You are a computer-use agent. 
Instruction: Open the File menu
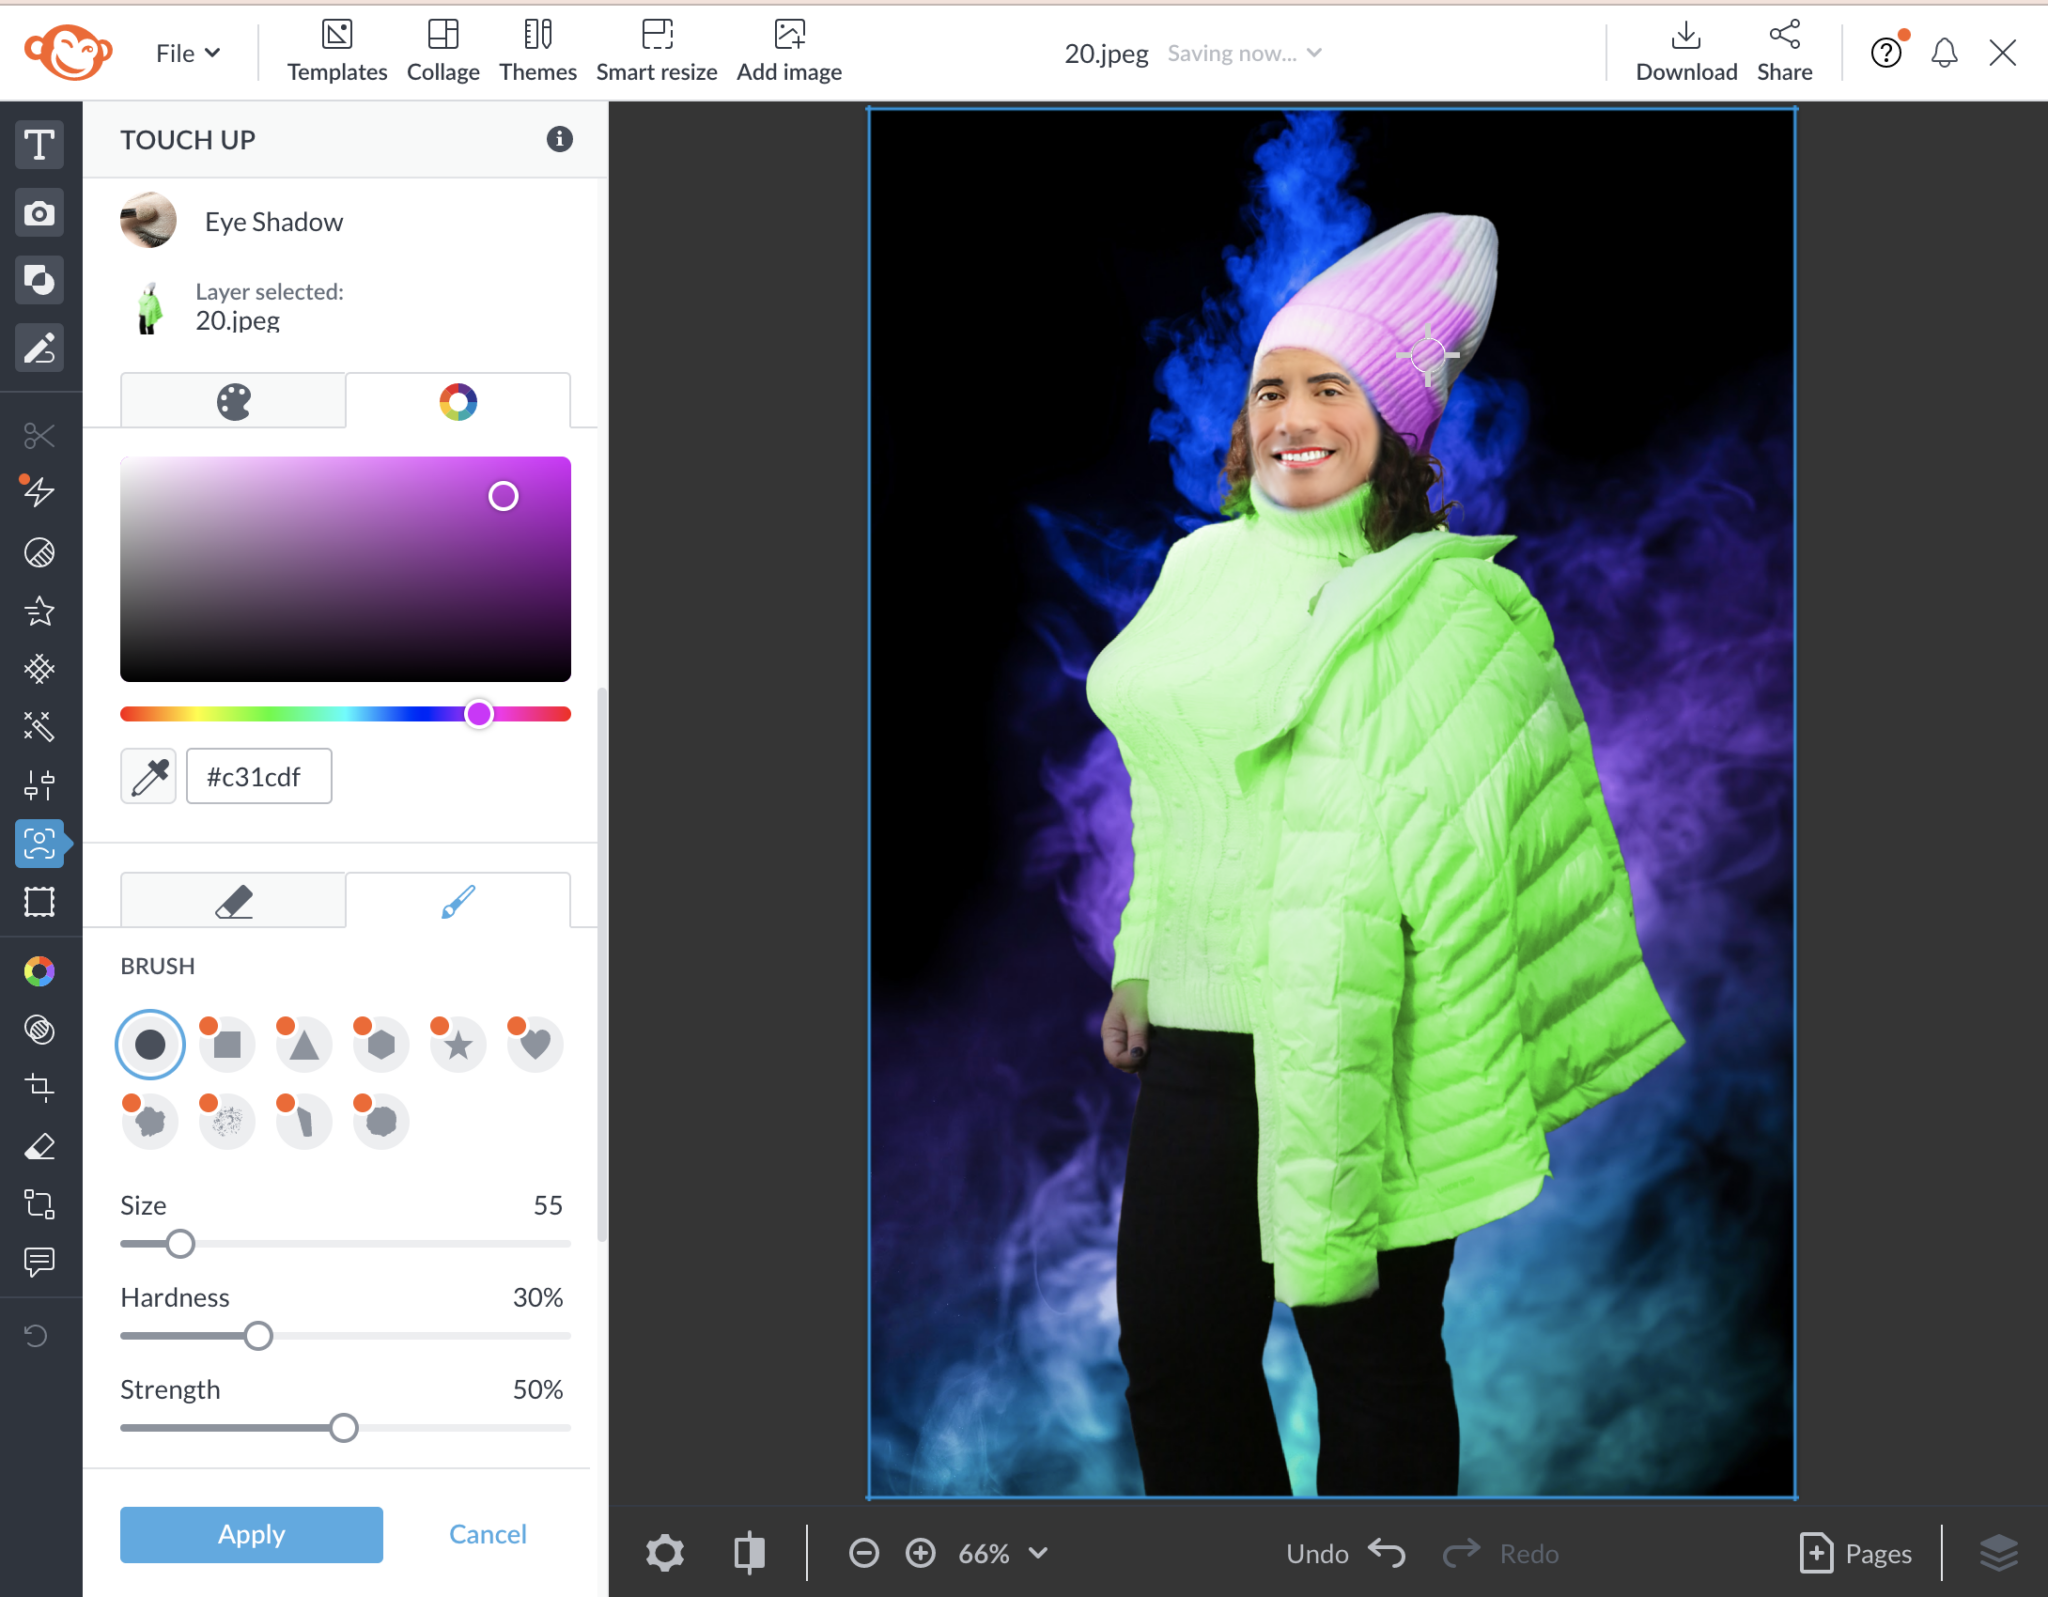coord(186,52)
